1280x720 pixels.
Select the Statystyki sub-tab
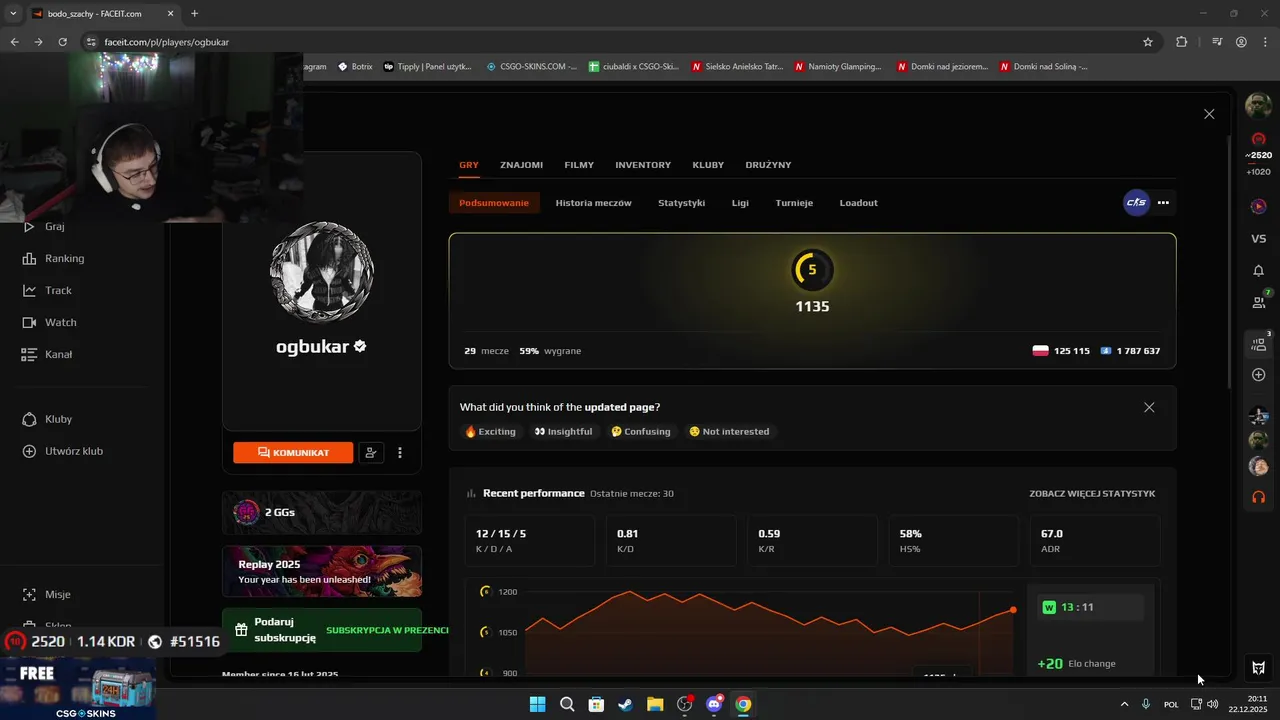[x=681, y=203]
